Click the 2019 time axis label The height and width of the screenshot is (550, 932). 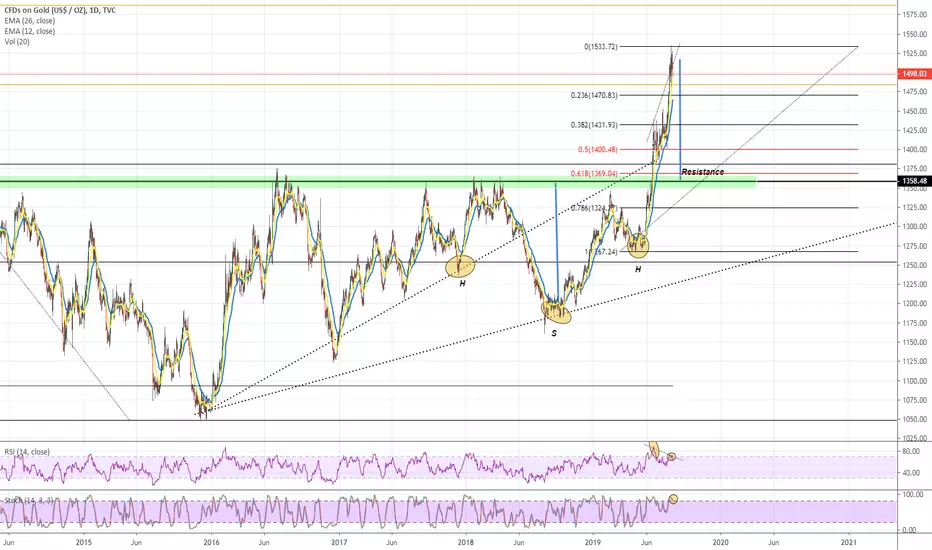pos(593,542)
